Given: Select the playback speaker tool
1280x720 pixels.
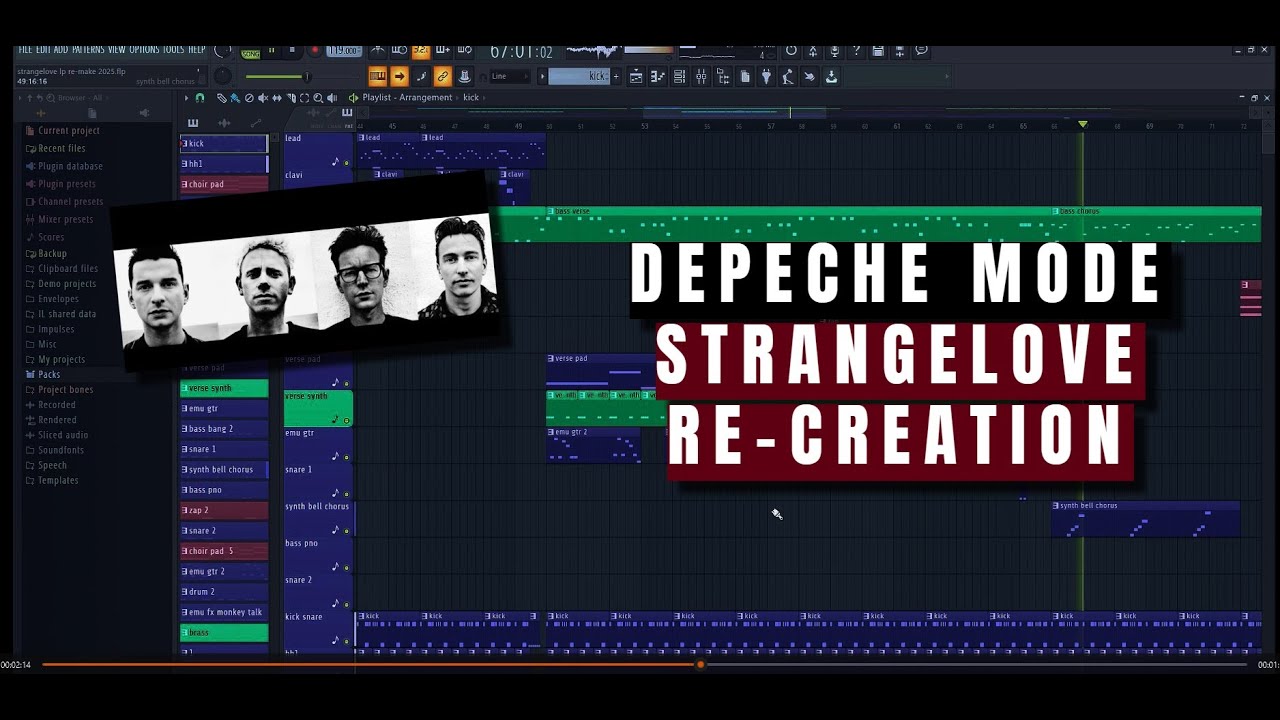Looking at the screenshot, I should pyautogui.click(x=331, y=98).
